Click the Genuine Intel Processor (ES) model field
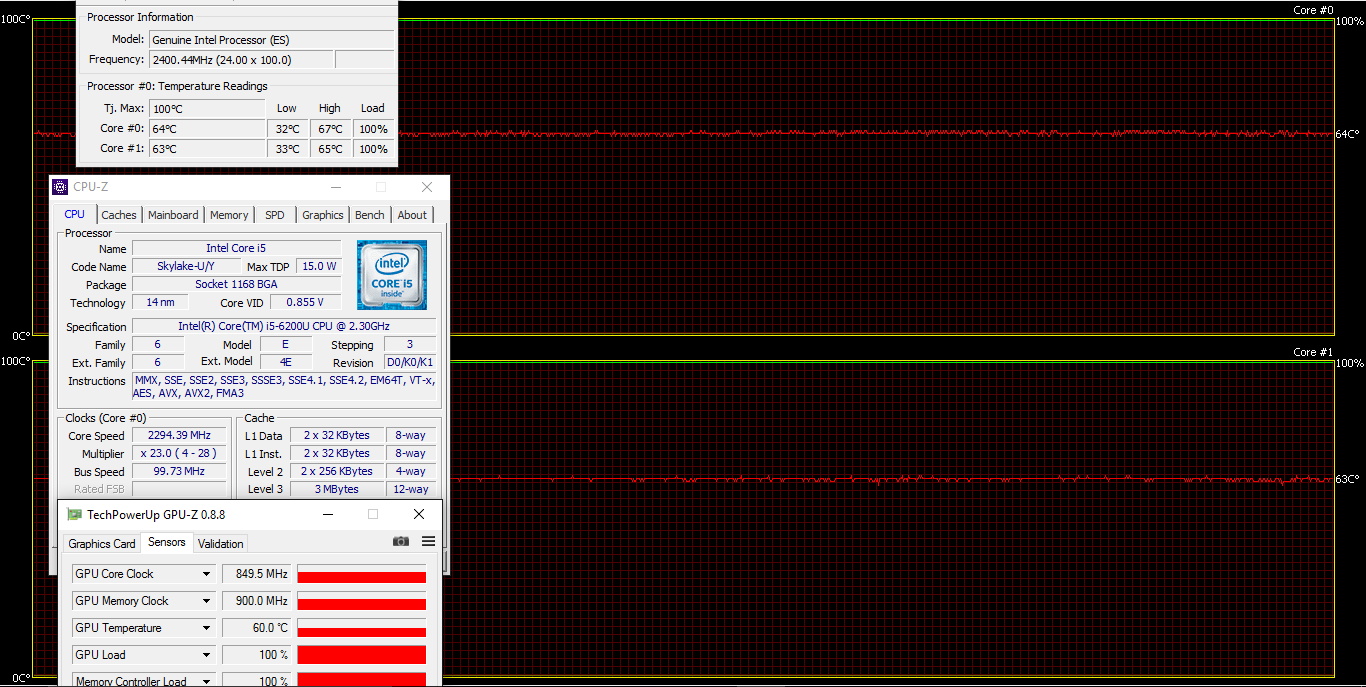Viewport: 1366px width, 687px height. tap(271, 40)
